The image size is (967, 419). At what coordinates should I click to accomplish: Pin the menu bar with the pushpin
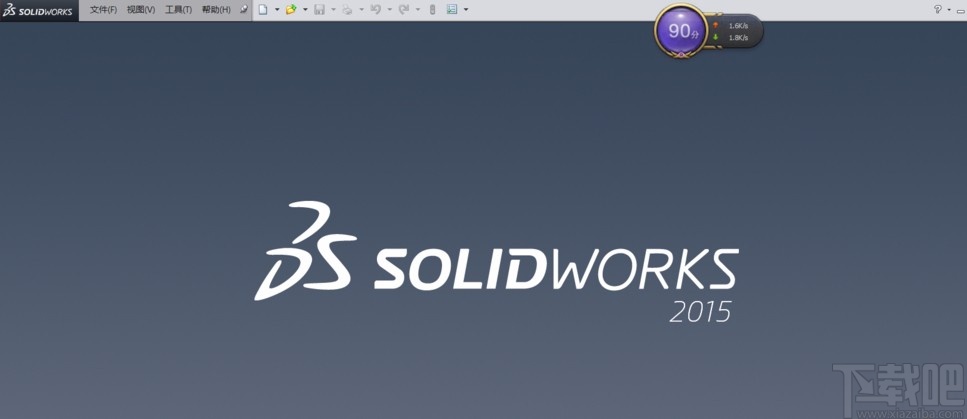[244, 10]
